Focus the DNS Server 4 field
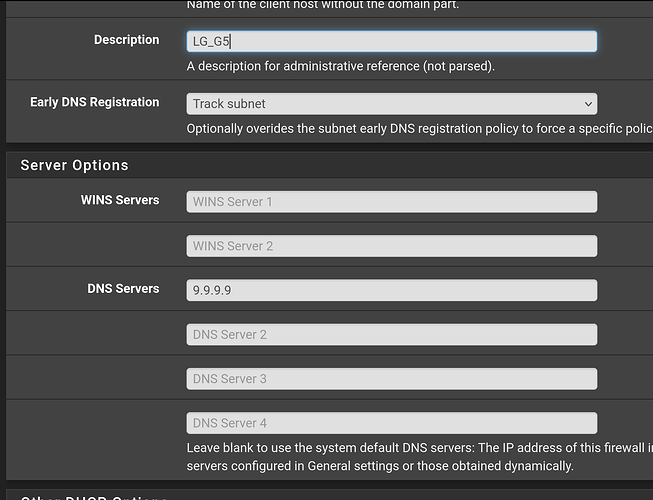Image resolution: width=653 pixels, height=500 pixels. pyautogui.click(x=391, y=423)
